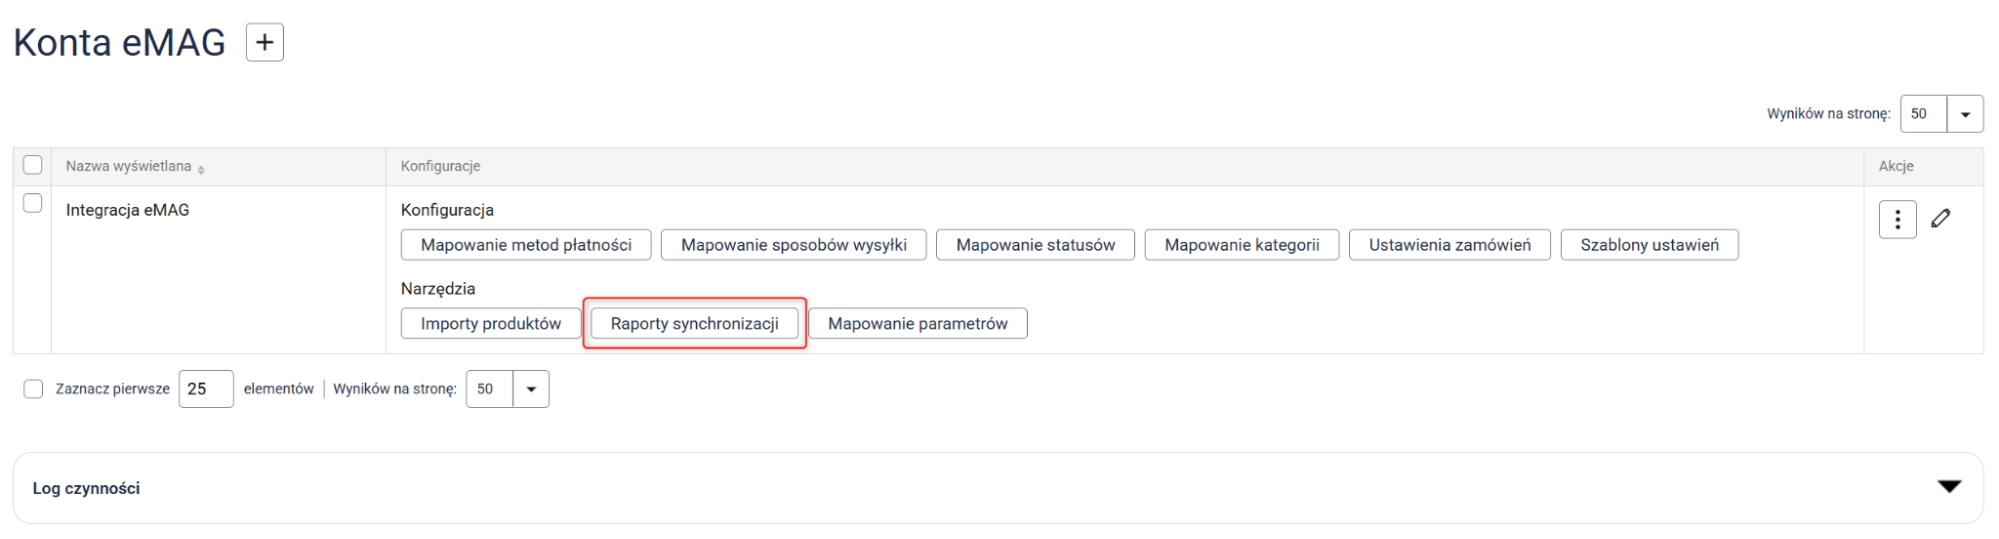The width and height of the screenshot is (1999, 539).
Task: Sort by Nazwa wyświetlana column arrow
Action: (x=201, y=169)
